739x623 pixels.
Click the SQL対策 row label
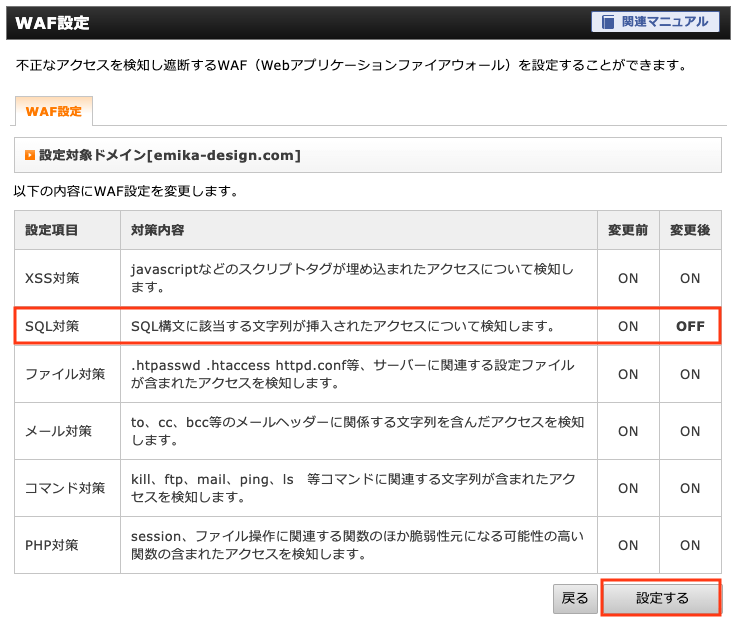[x=52, y=326]
